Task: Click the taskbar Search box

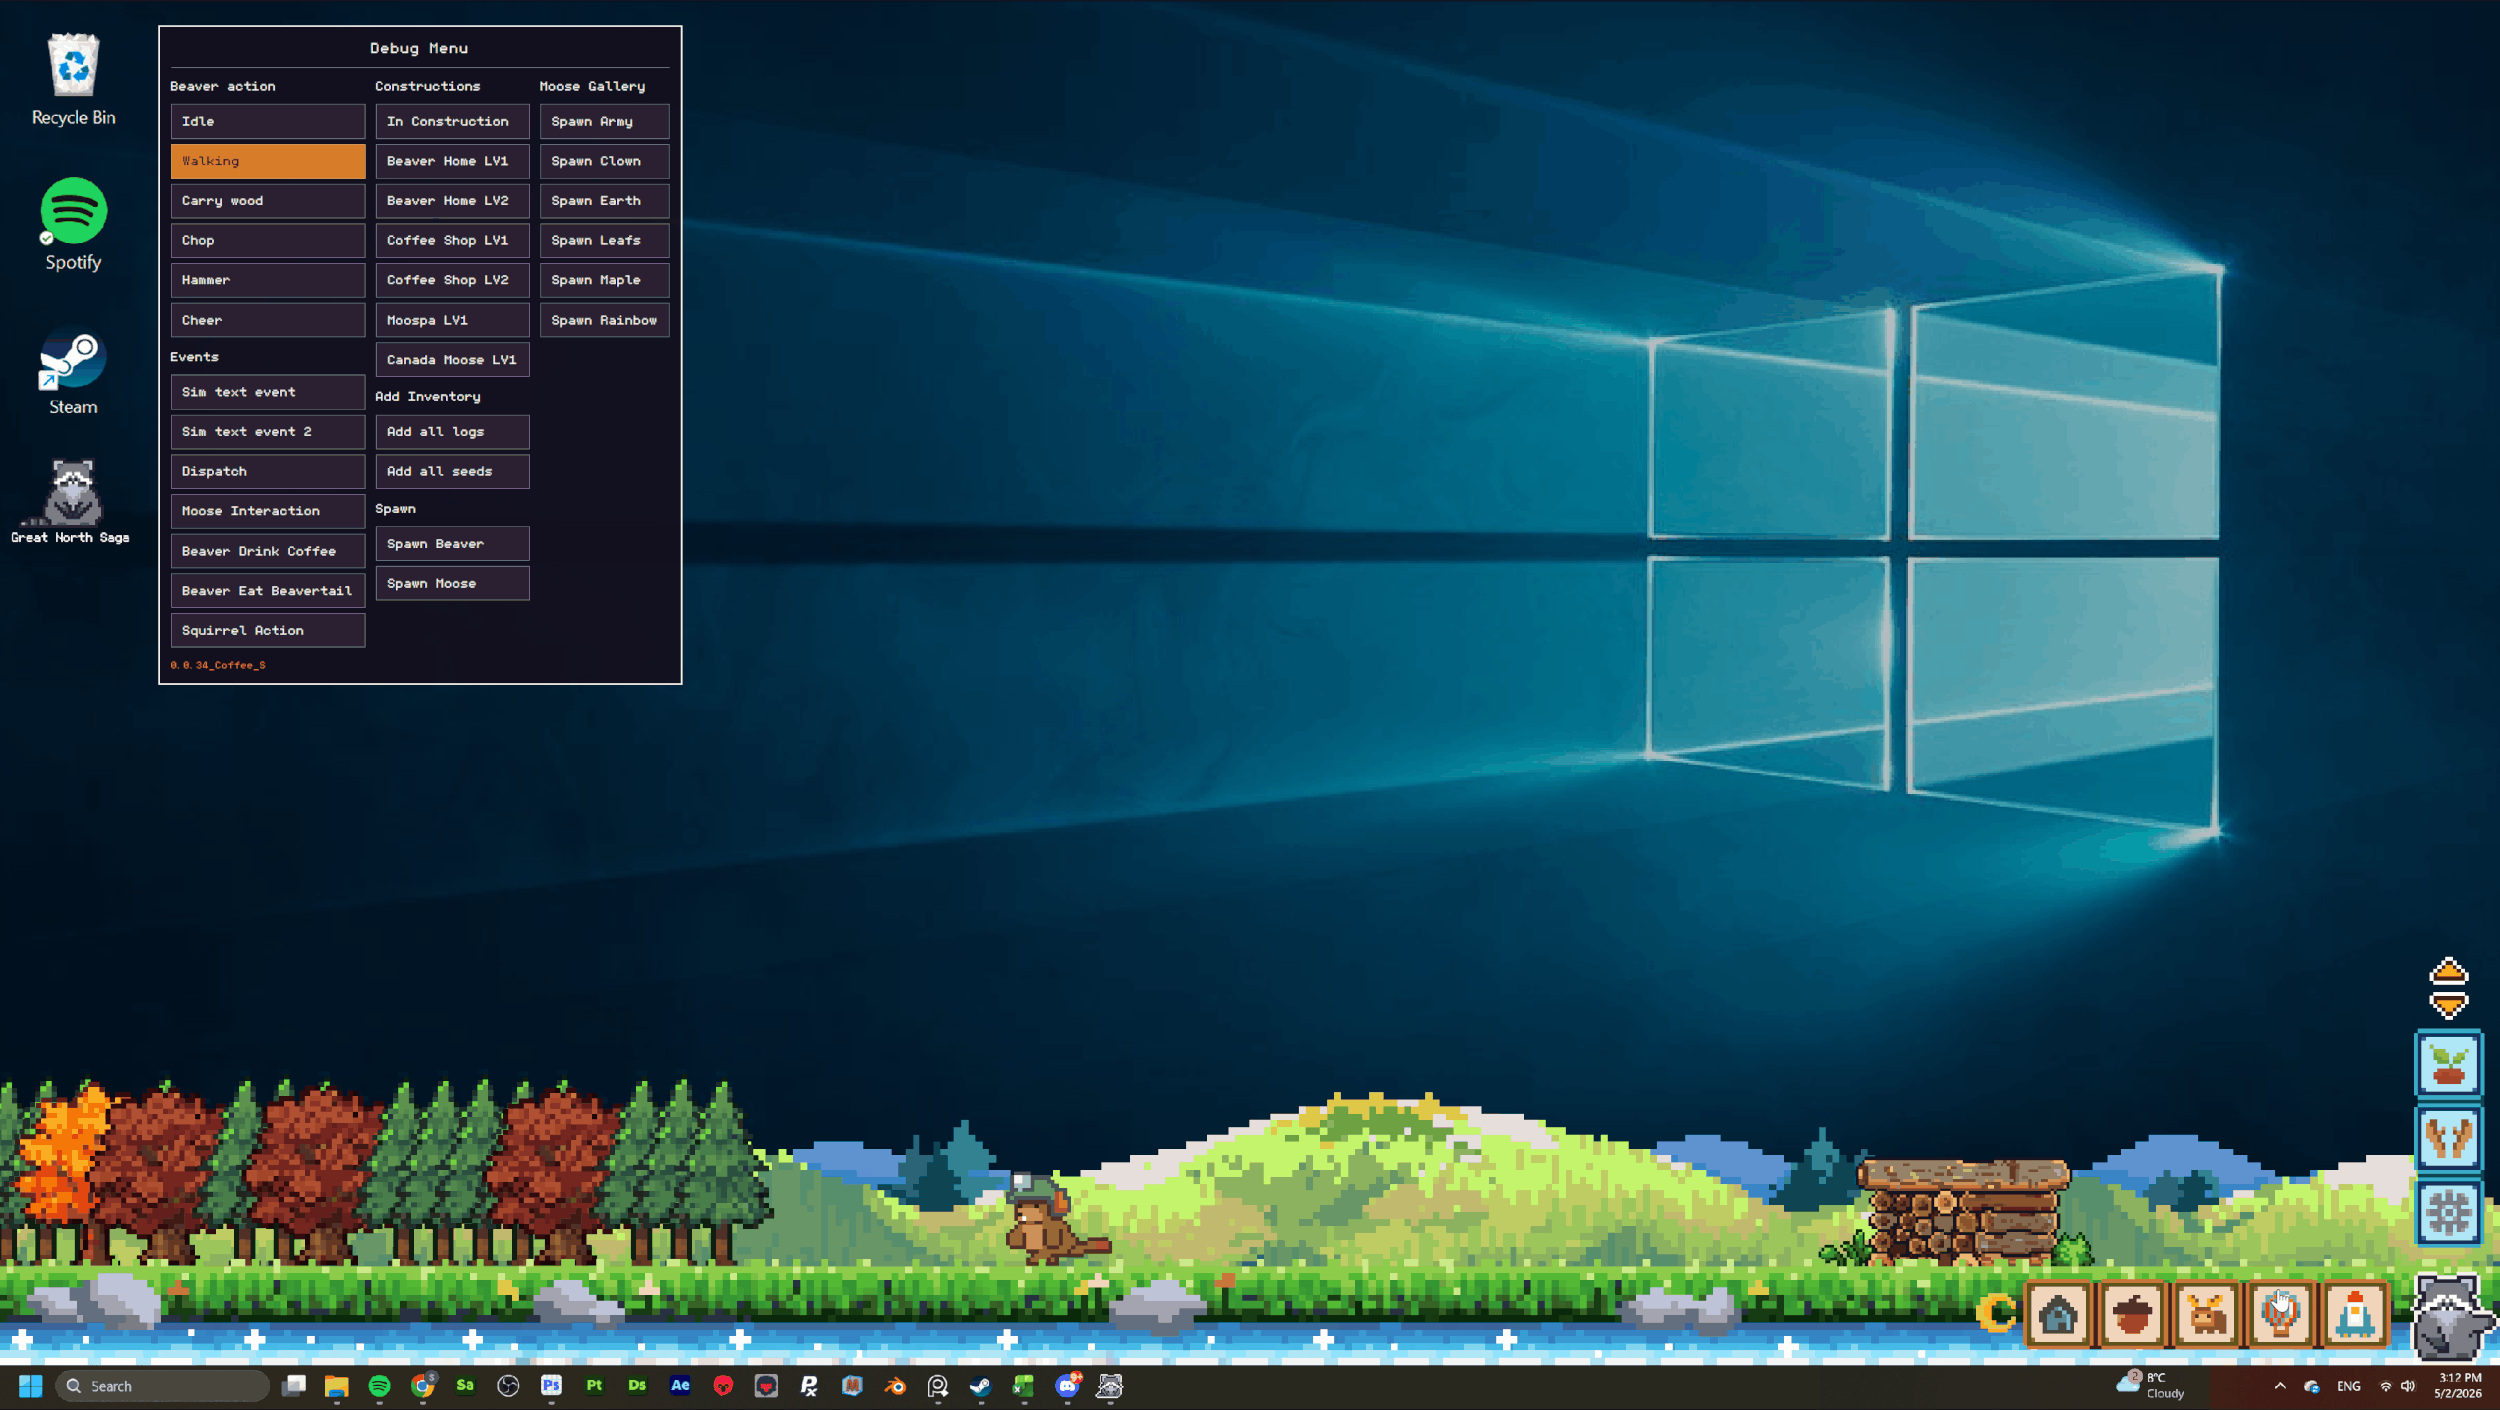Action: (x=162, y=1386)
